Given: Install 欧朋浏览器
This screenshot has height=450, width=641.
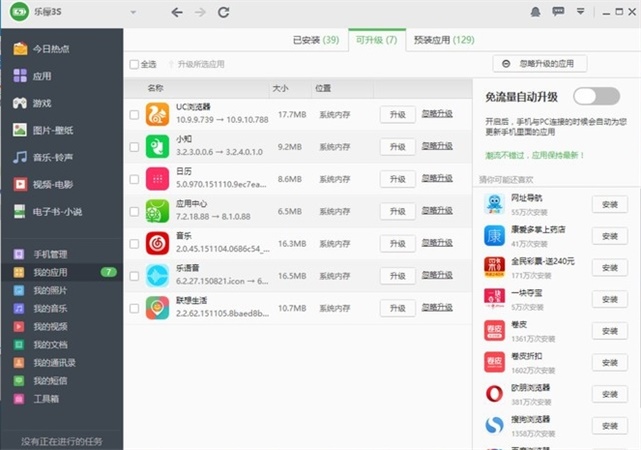Looking at the screenshot, I should 610,394.
